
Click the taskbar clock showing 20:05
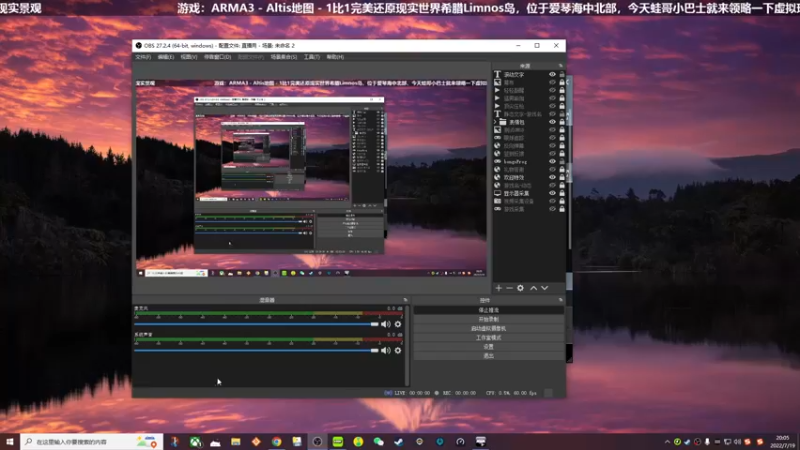[x=783, y=442]
